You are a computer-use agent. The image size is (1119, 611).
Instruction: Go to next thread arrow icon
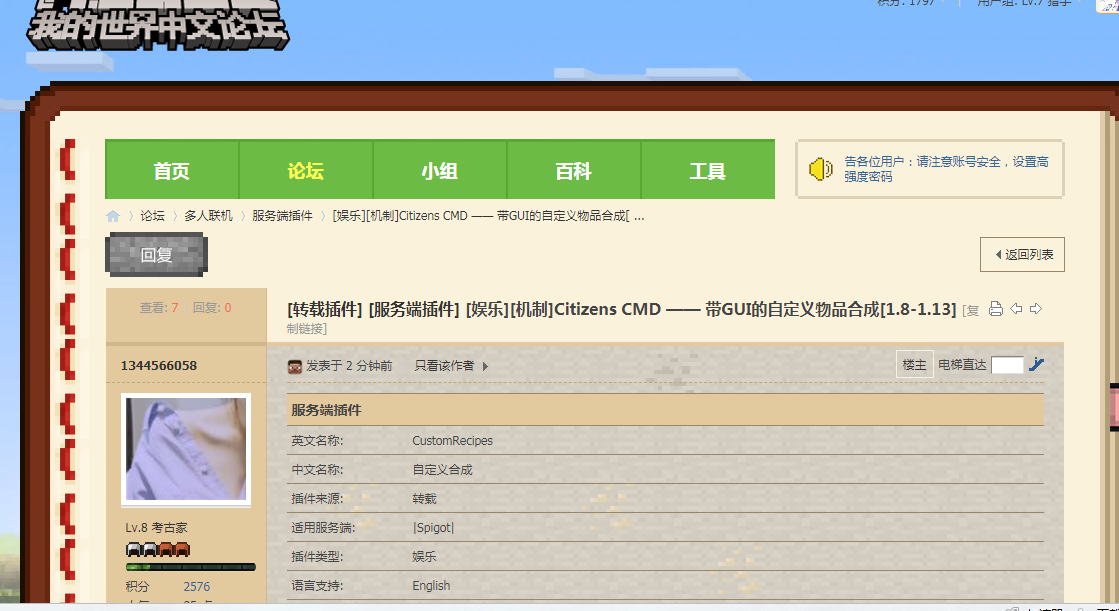(x=1036, y=308)
